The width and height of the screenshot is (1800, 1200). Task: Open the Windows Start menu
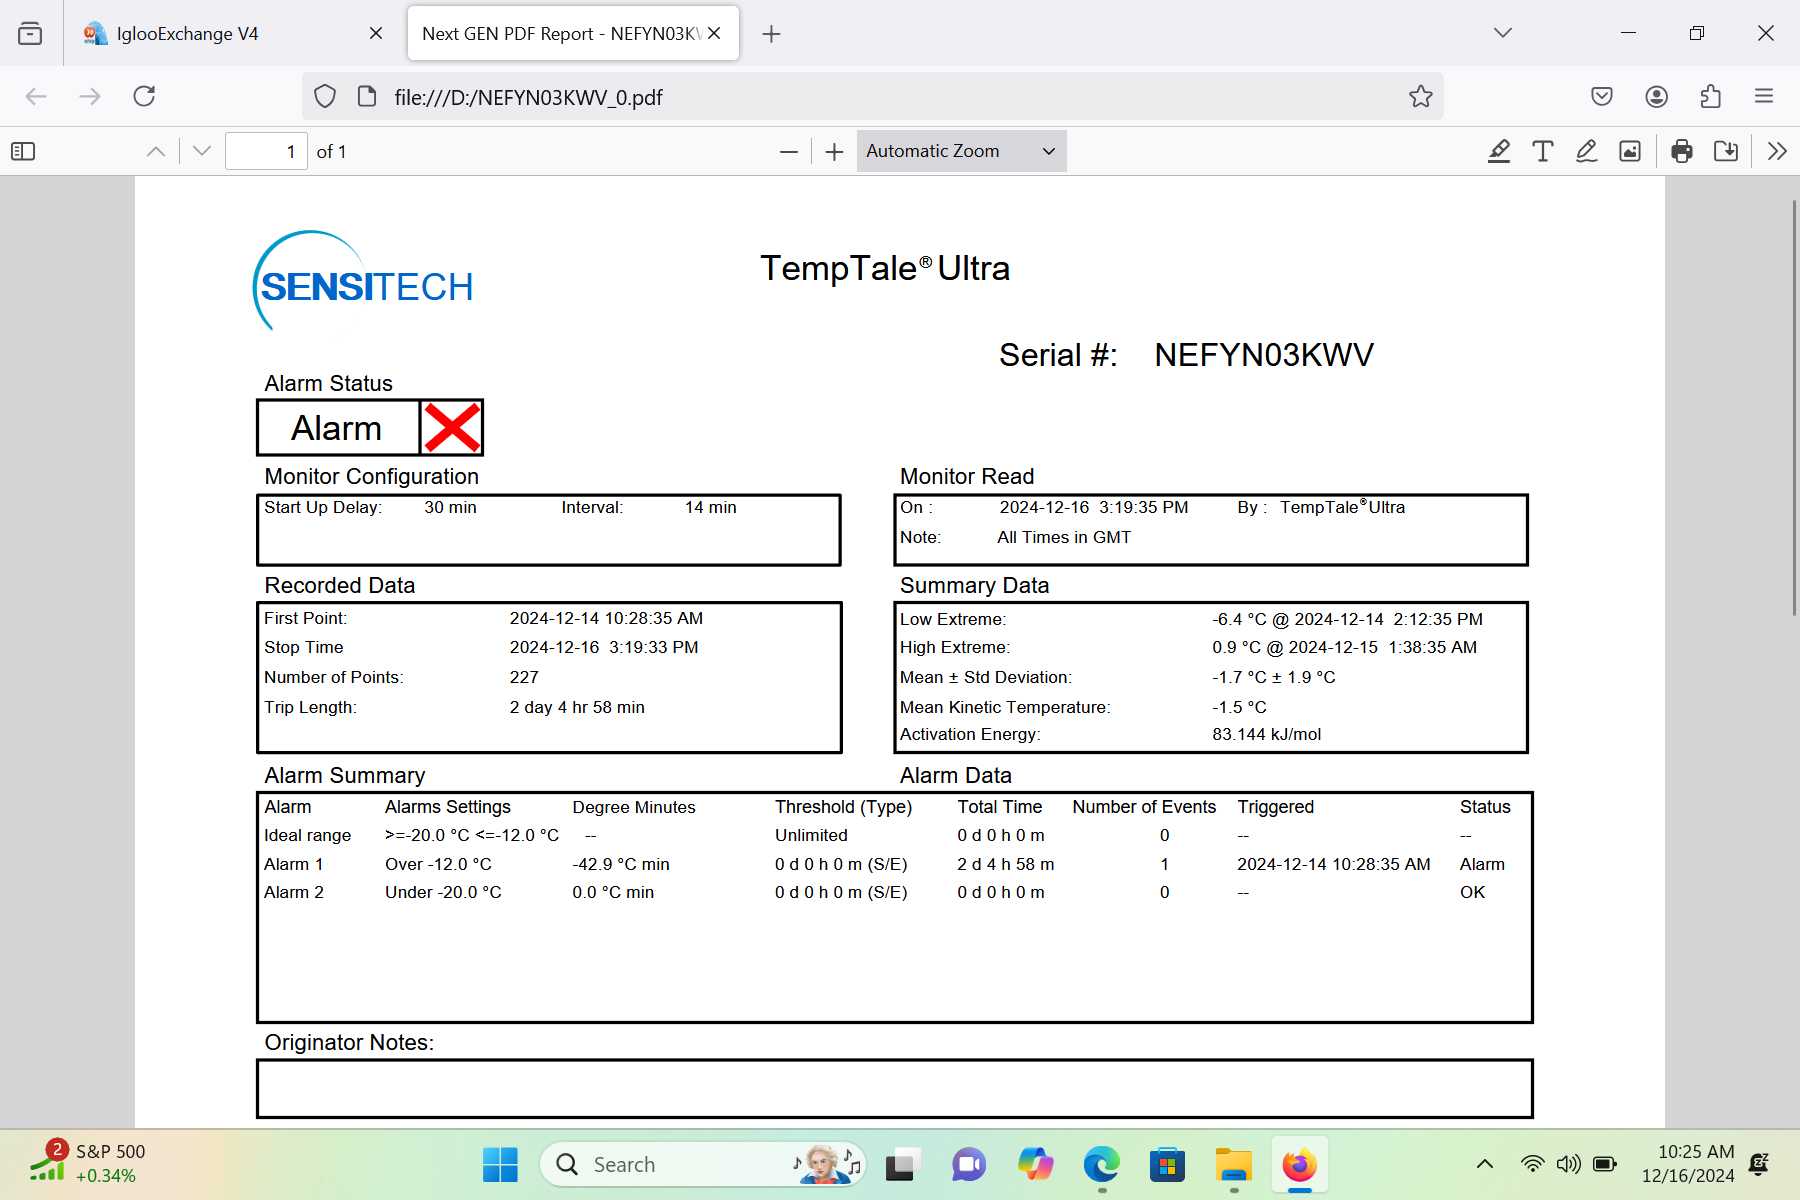(500, 1164)
